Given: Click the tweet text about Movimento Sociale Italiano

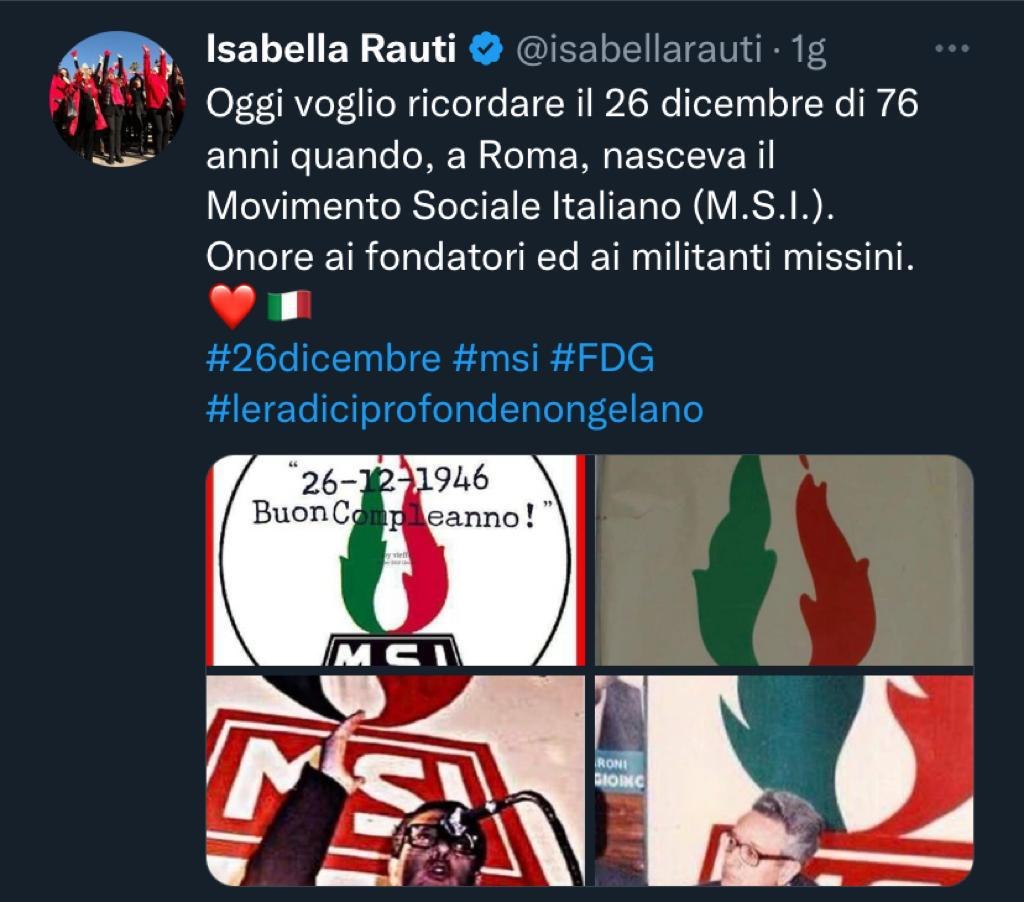Looking at the screenshot, I should click(x=562, y=180).
